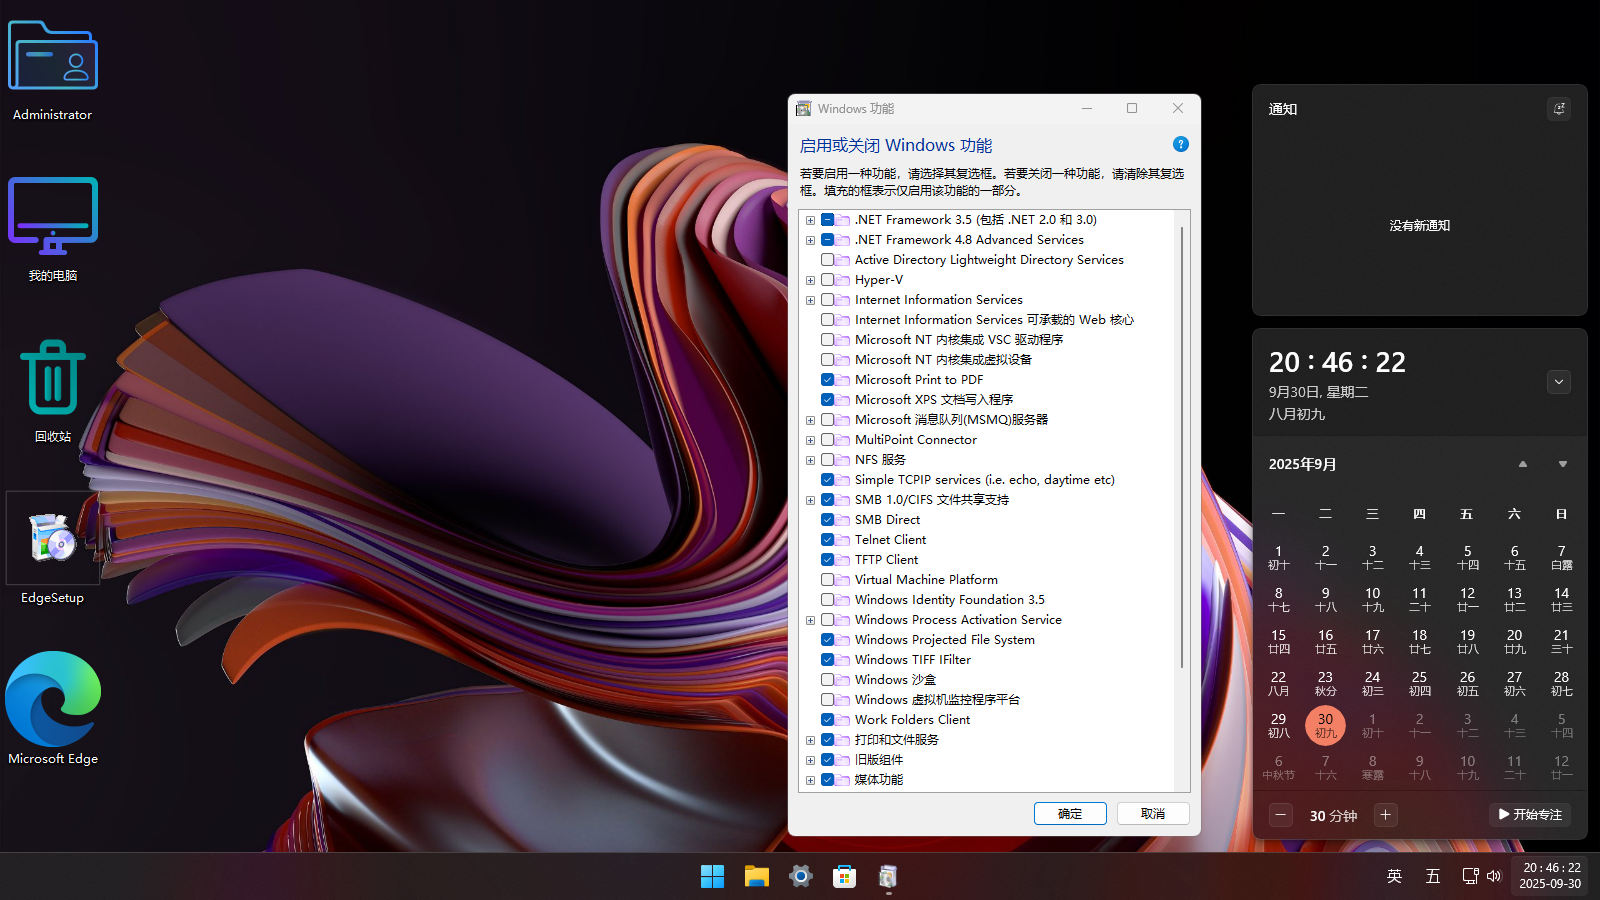This screenshot has width=1600, height=900.
Task: Expand SMB 1.0/CIFS 文件共享支持 node
Action: [810, 500]
